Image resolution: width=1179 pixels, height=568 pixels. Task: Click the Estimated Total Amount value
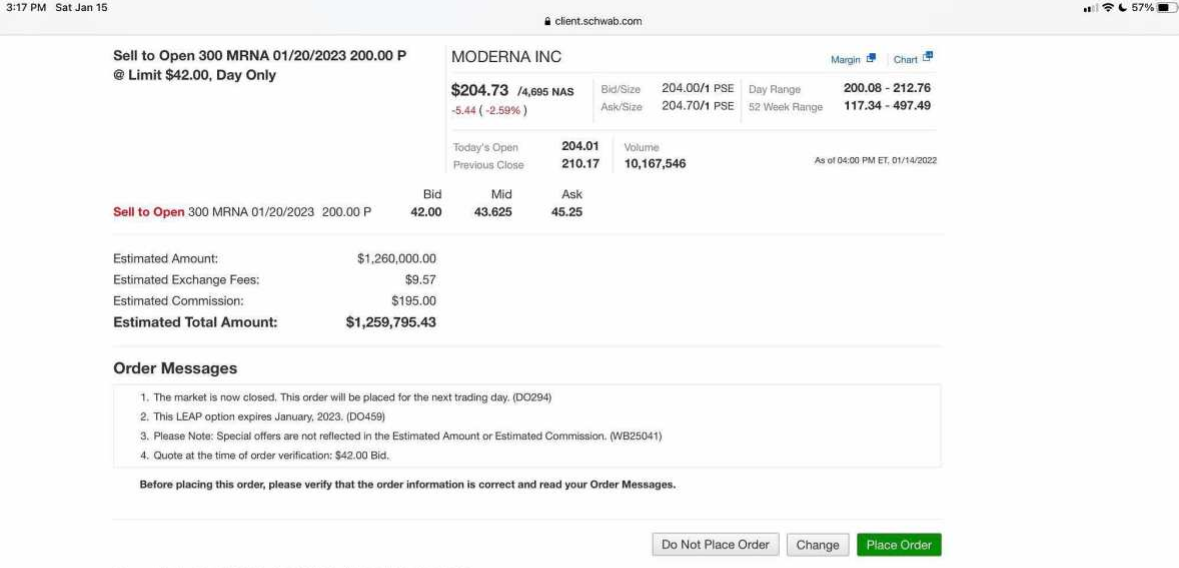pyautogui.click(x=391, y=322)
